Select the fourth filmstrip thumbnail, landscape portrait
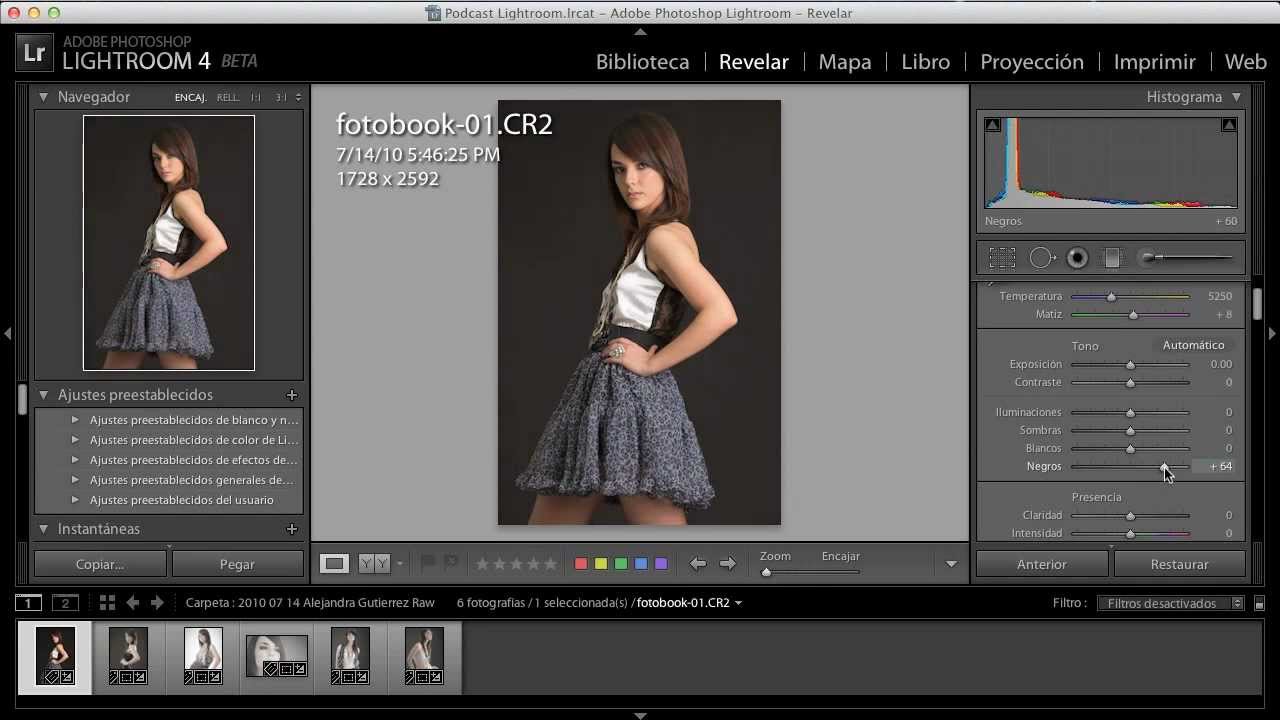1280x720 pixels. click(x=277, y=656)
